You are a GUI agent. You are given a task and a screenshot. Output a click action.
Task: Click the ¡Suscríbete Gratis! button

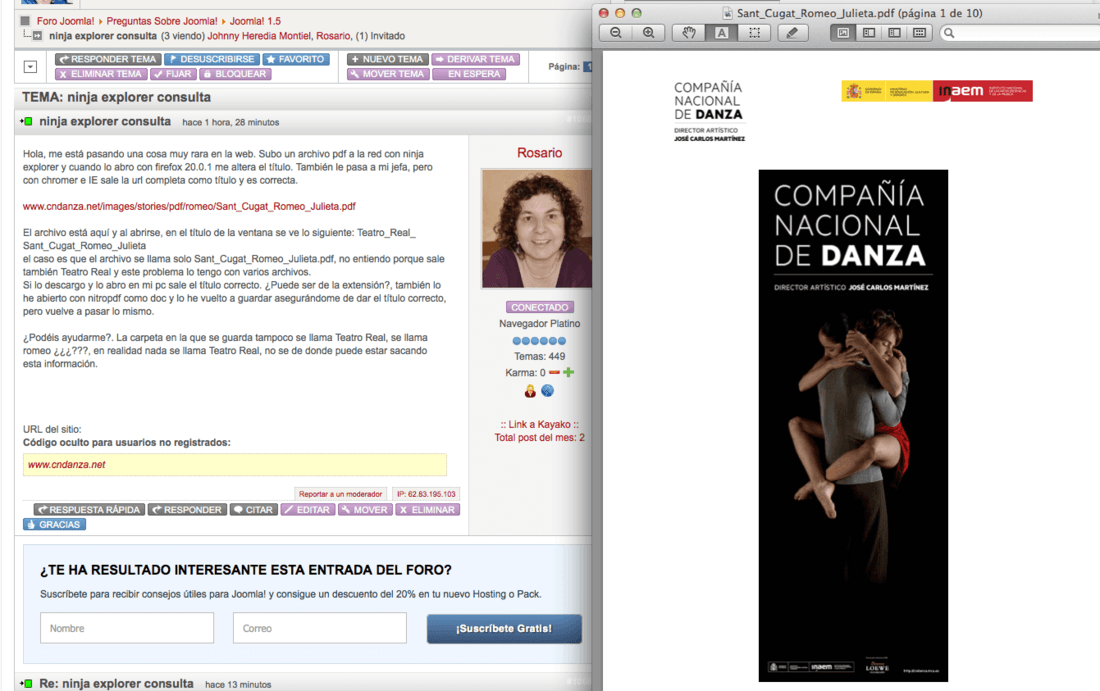coord(504,629)
